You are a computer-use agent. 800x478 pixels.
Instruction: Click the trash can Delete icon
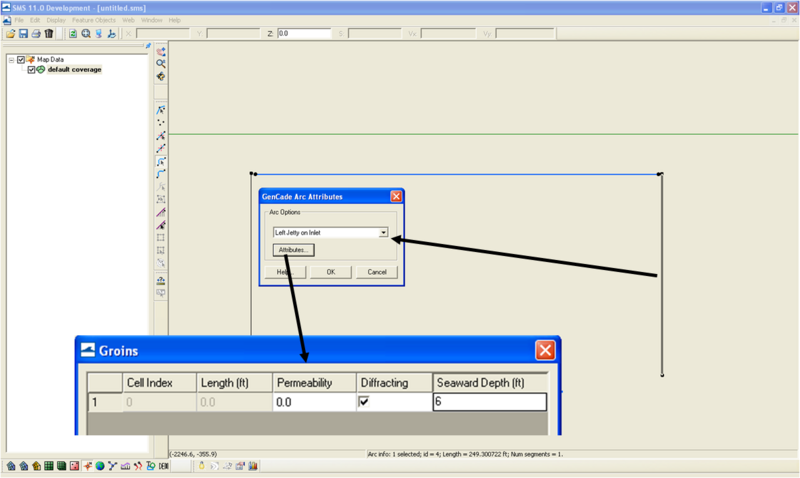pyautogui.click(x=49, y=34)
